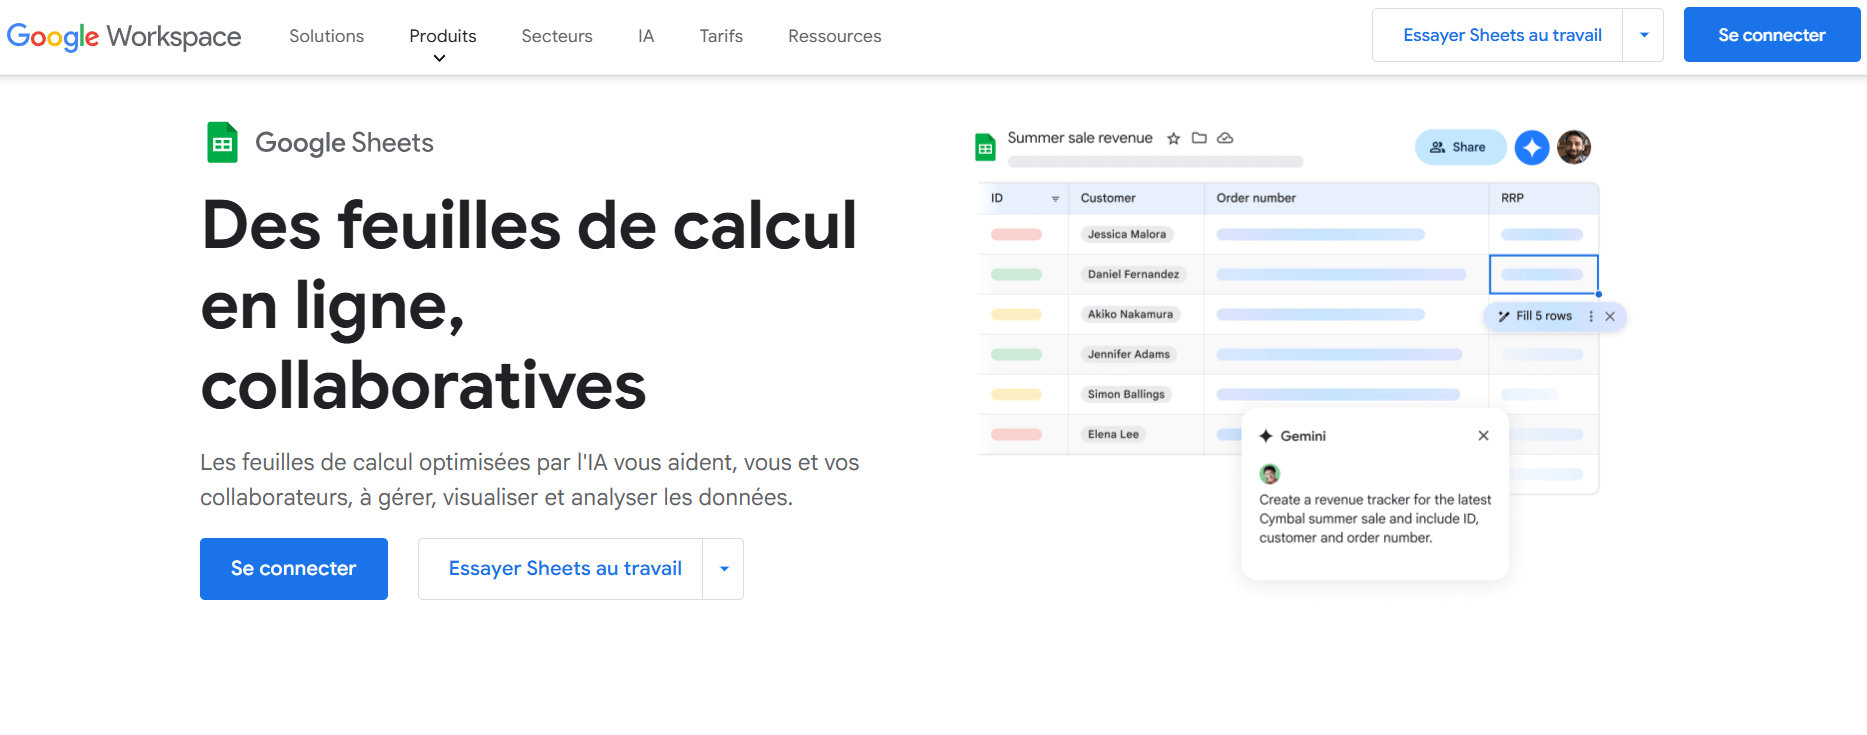Open the ID column filter dropdown
This screenshot has height=735, width=1867.
click(1055, 199)
